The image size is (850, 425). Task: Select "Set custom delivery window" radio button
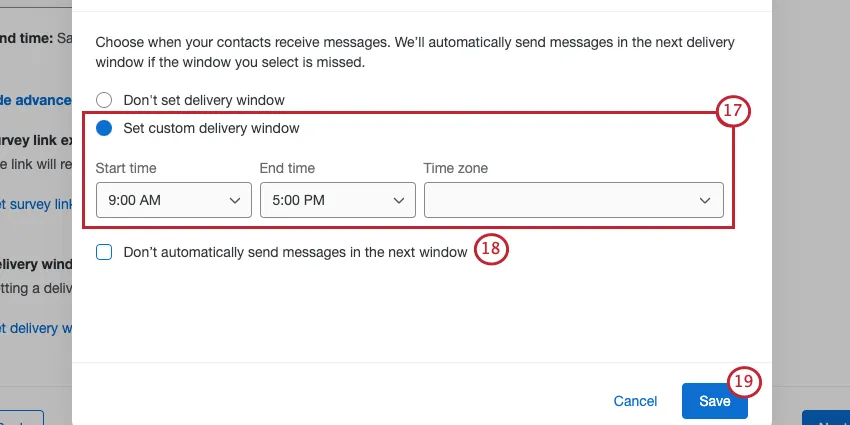point(104,128)
